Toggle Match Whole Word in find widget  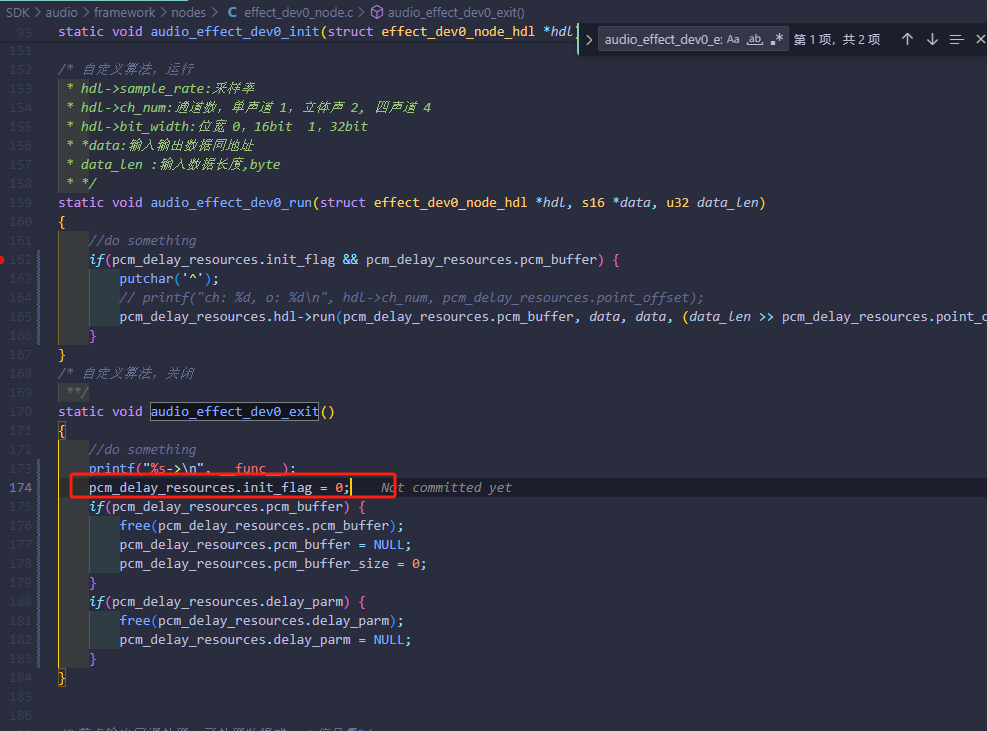pyautogui.click(x=755, y=40)
